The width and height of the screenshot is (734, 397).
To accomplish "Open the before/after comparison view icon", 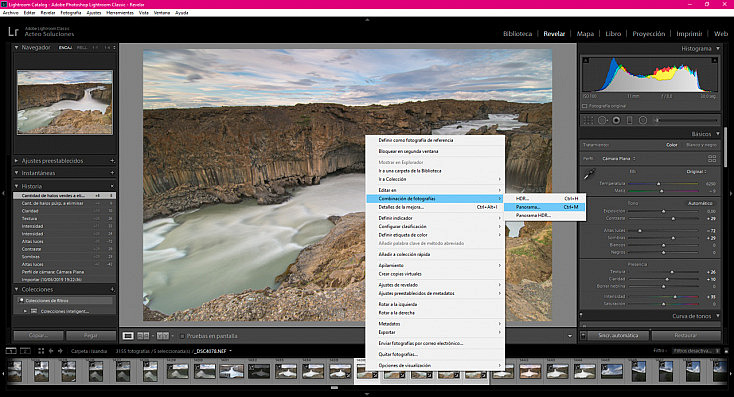I will pyautogui.click(x=162, y=336).
